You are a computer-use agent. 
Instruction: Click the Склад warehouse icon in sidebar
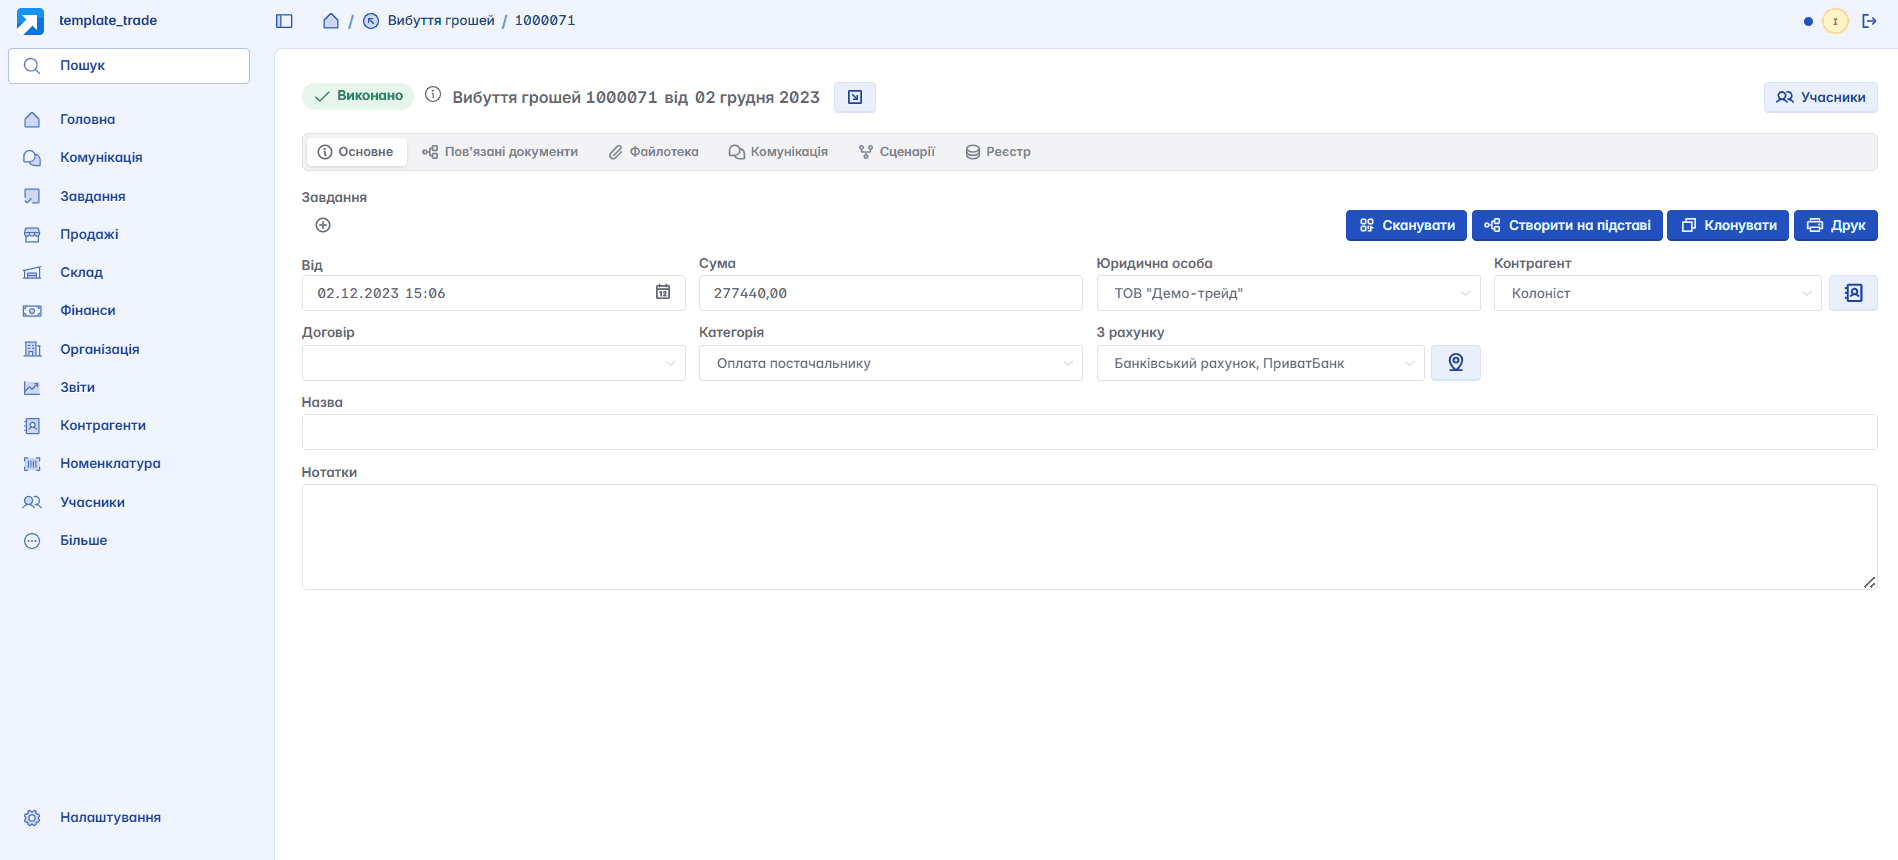click(x=32, y=272)
